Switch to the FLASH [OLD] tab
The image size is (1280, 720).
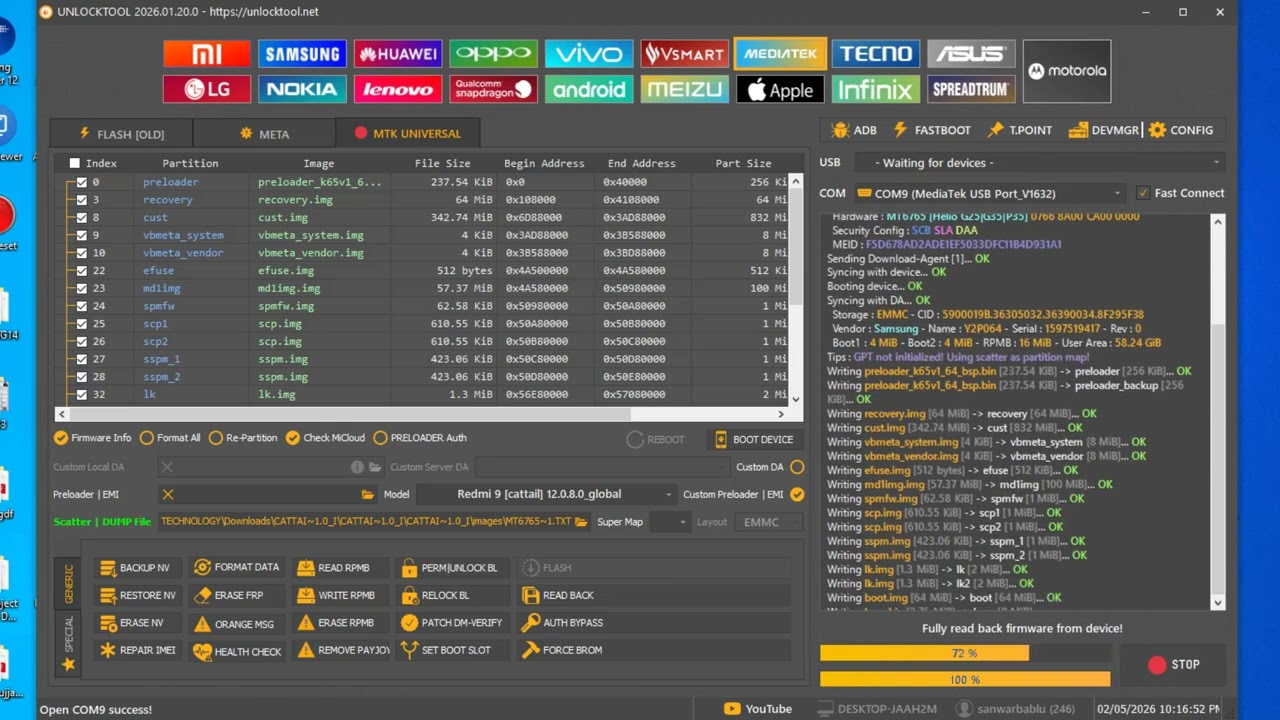tap(121, 133)
